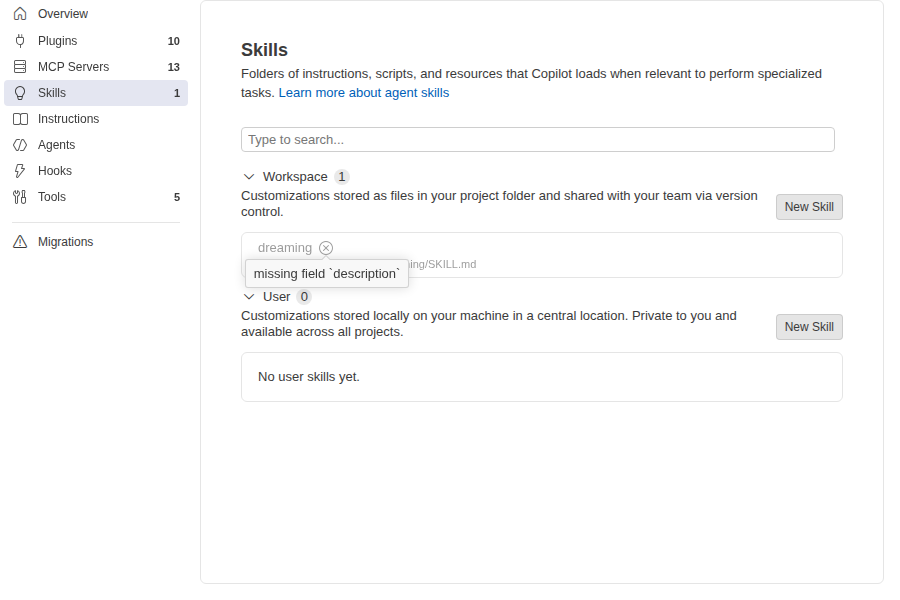Screen dimensions: 900x600
Task: Click the Plugins count badge 10
Action: click(x=173, y=41)
